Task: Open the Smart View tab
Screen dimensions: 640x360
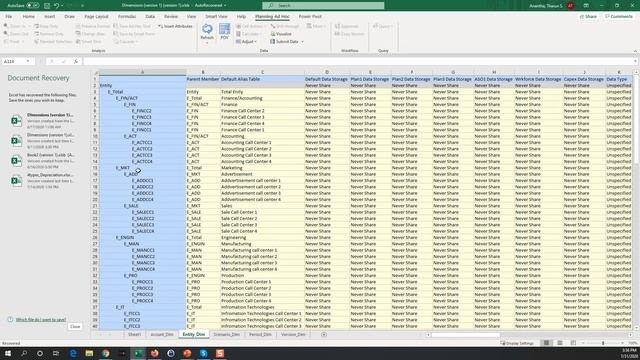Action: (x=216, y=17)
